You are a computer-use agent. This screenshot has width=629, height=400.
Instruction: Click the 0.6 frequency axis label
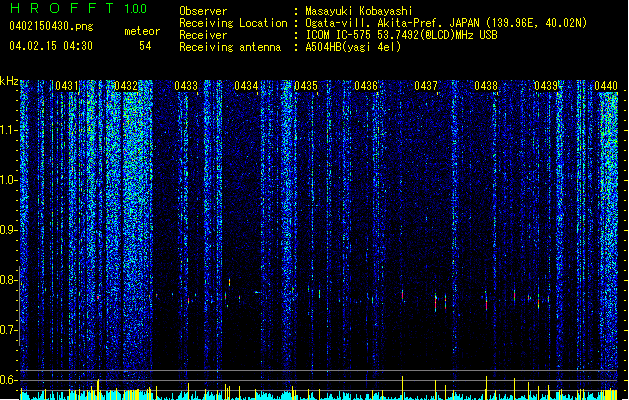pos(7,380)
